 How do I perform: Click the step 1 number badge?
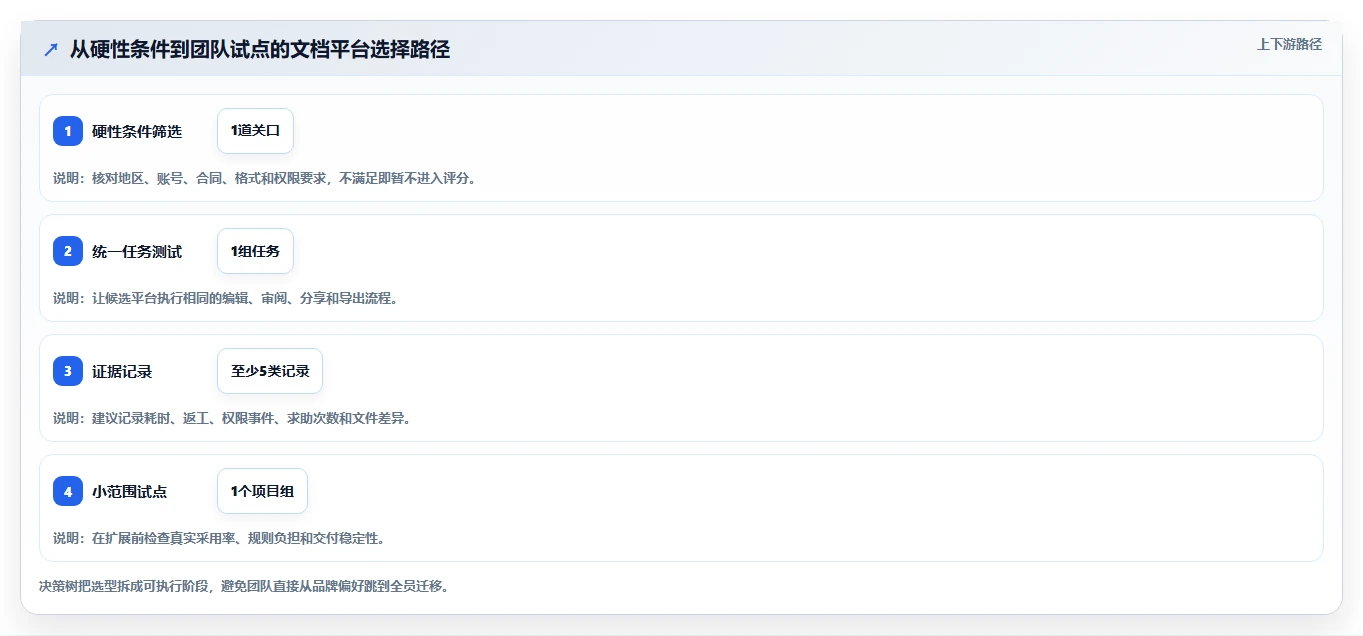point(68,131)
